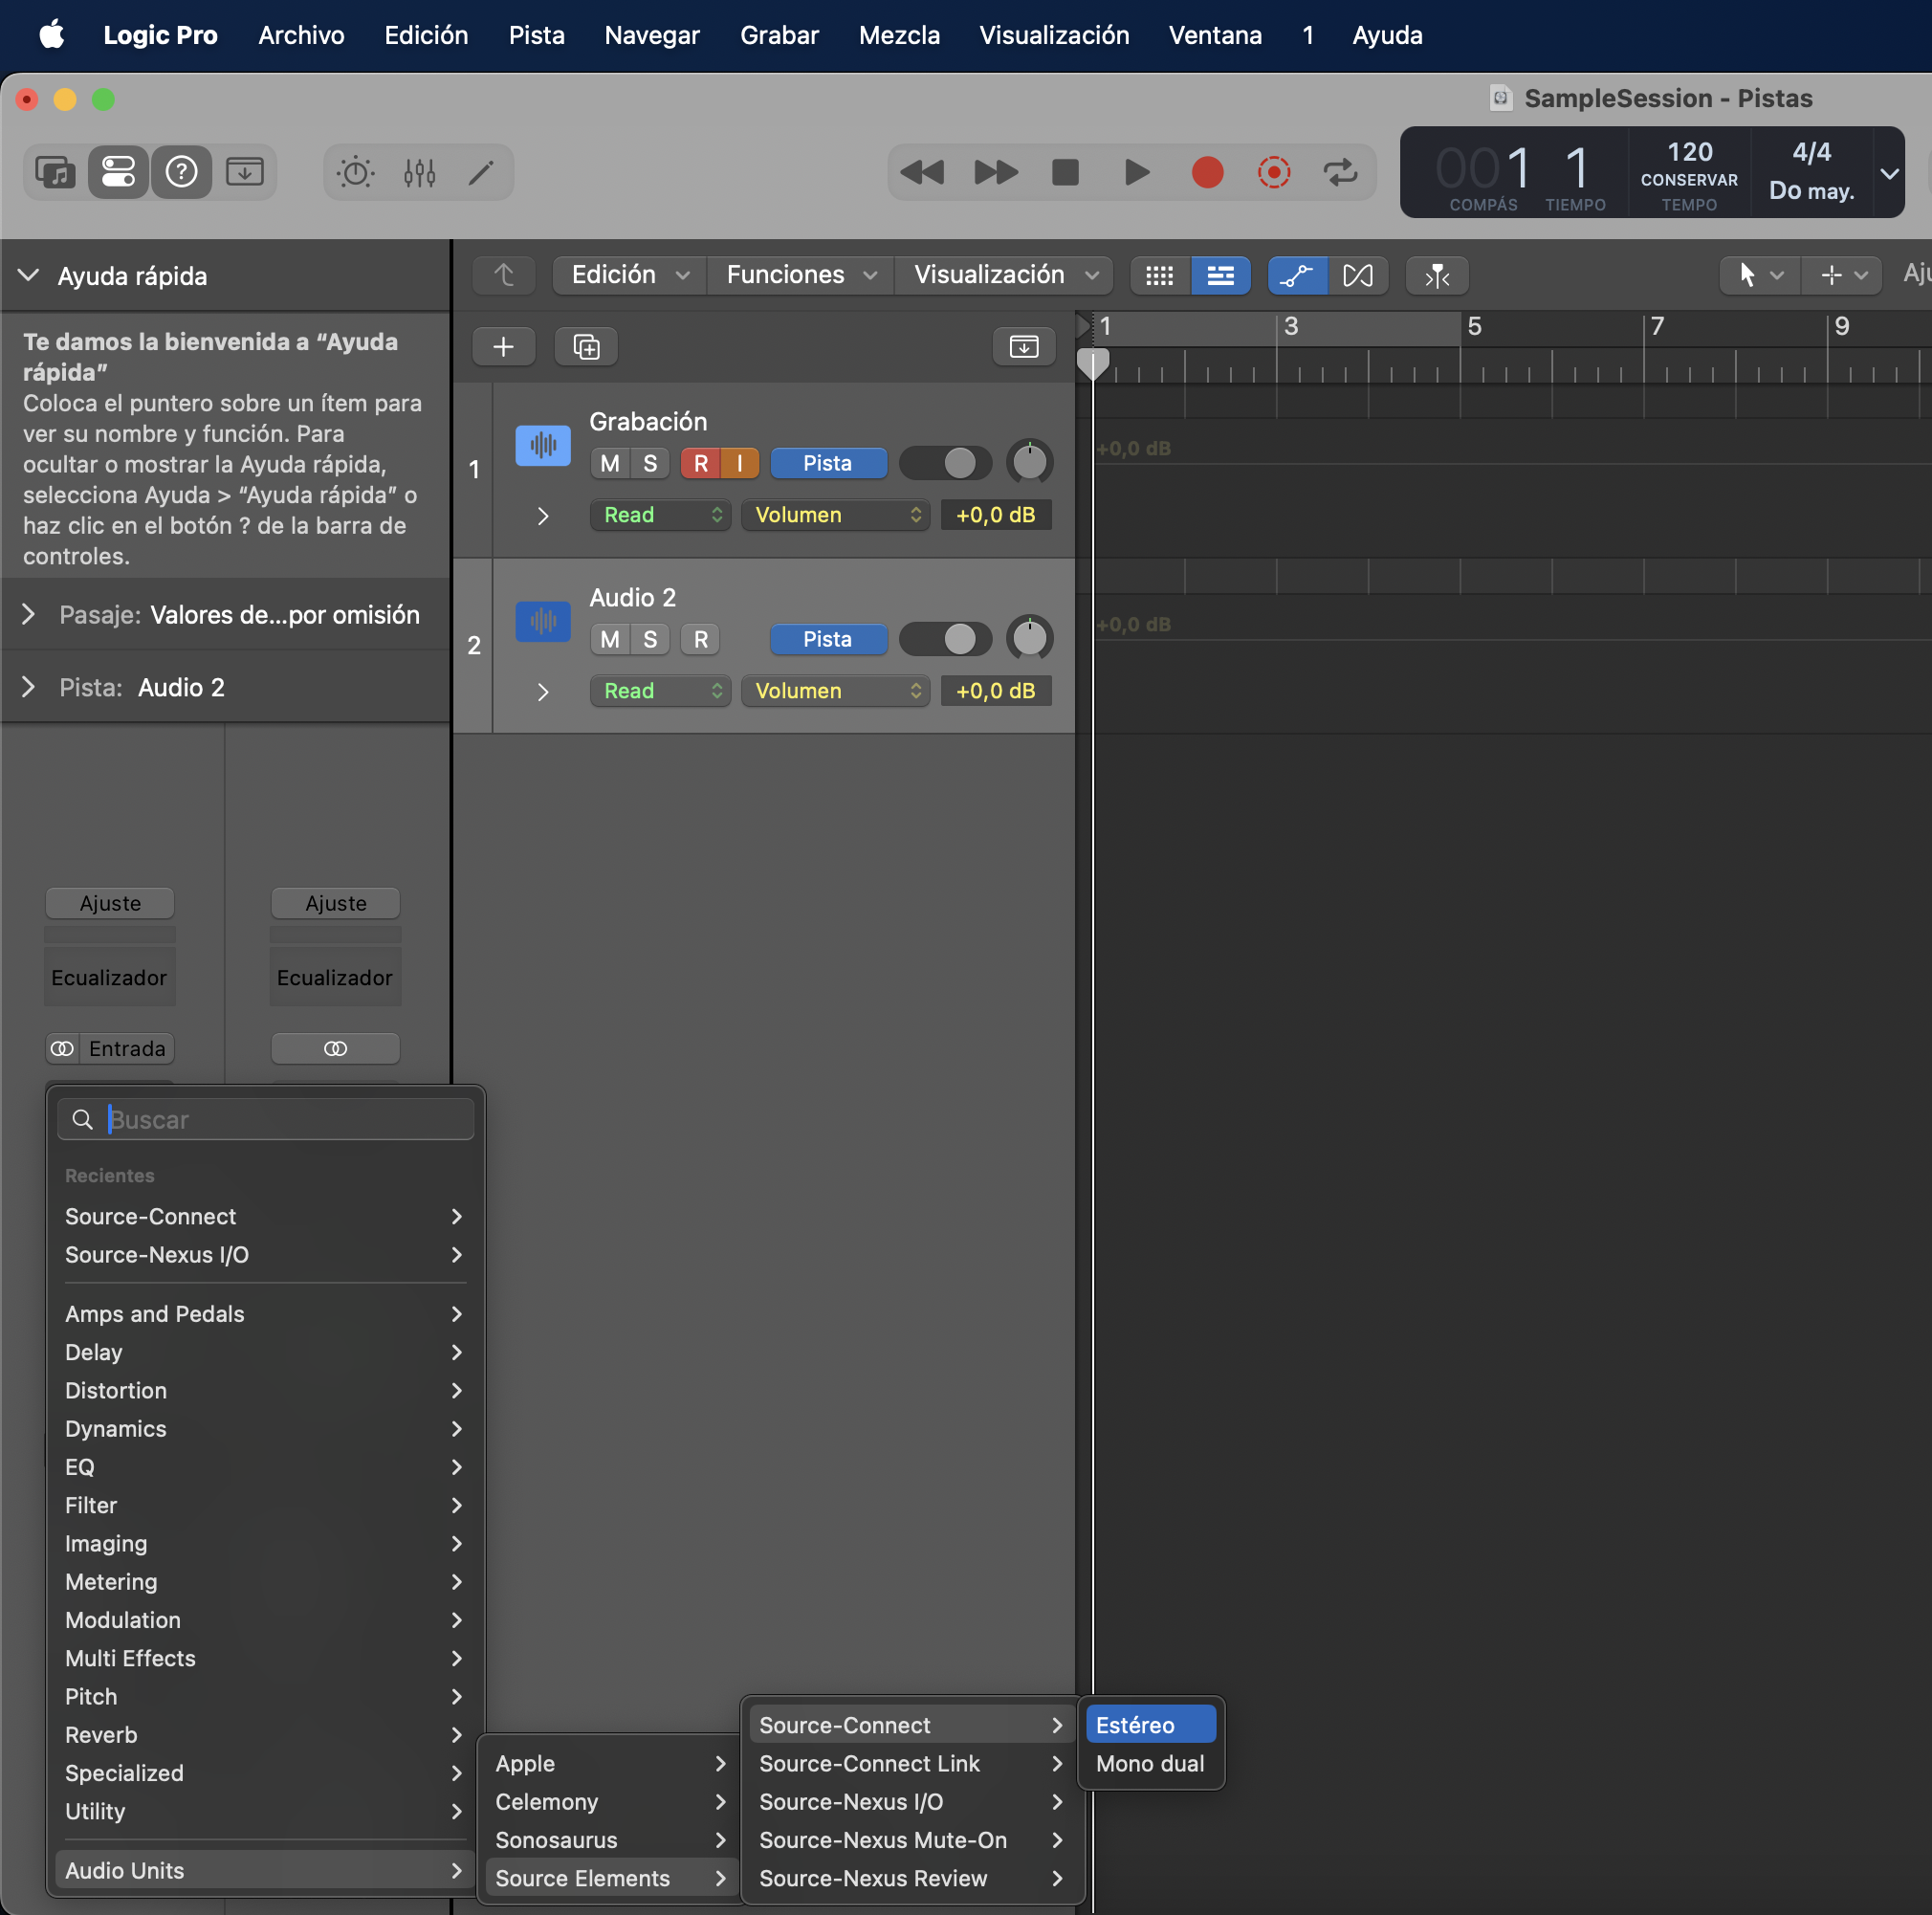Open Read automation mode on Audio 2
The height and width of the screenshot is (1915, 1932).
pos(660,691)
